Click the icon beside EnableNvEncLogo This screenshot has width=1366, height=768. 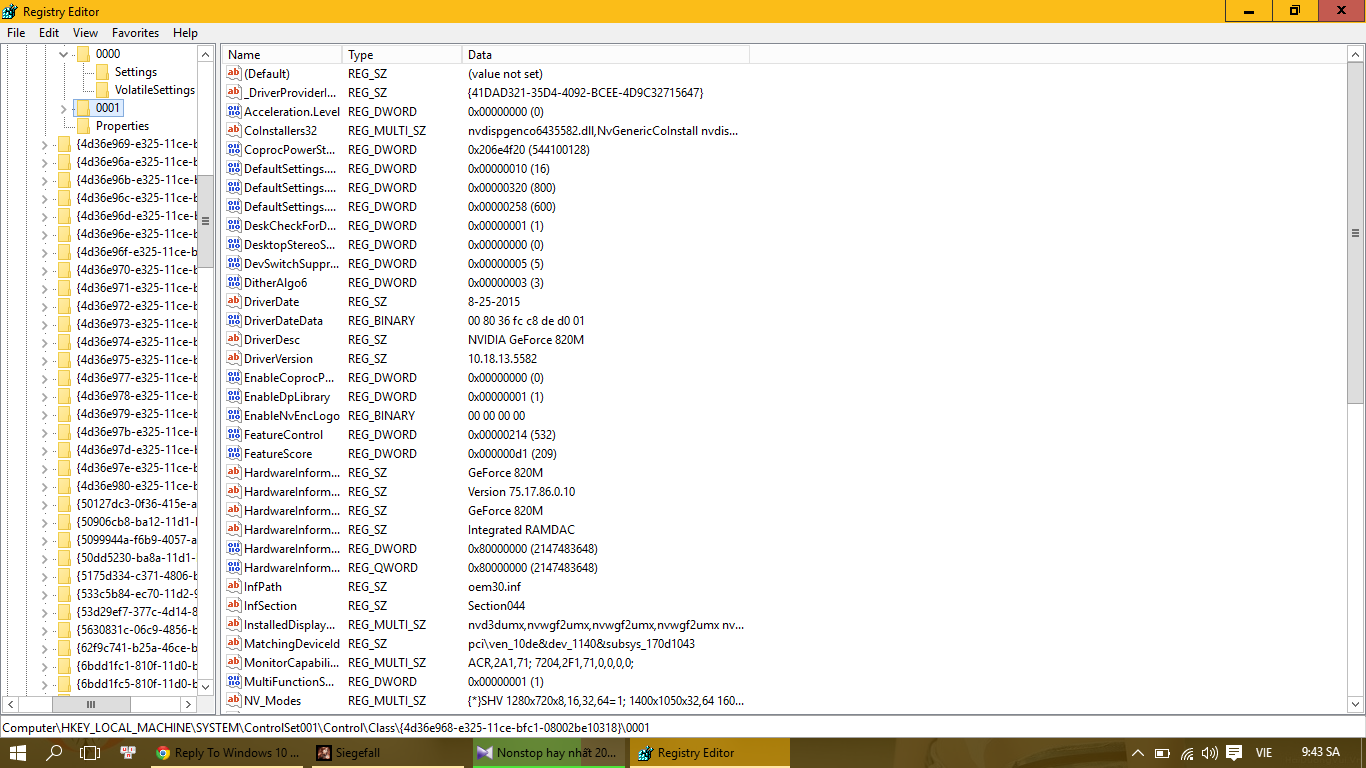click(234, 416)
